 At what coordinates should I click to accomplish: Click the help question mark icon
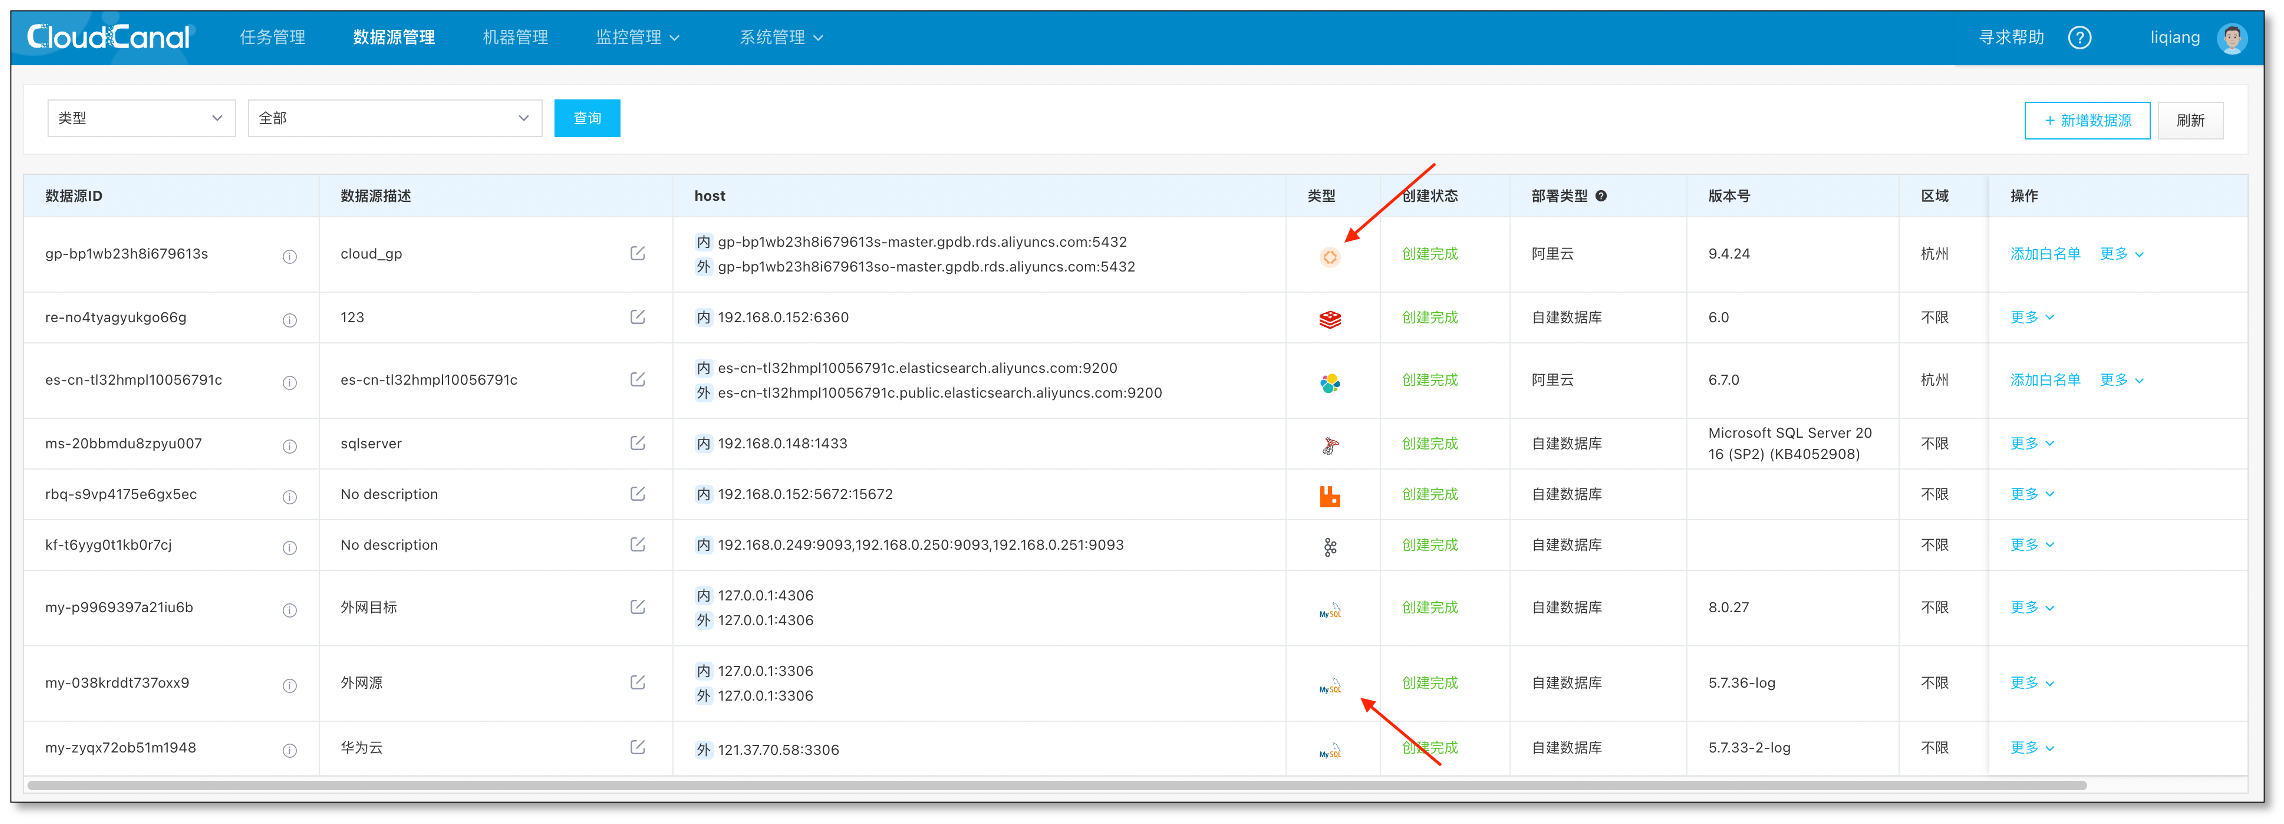click(x=2079, y=38)
